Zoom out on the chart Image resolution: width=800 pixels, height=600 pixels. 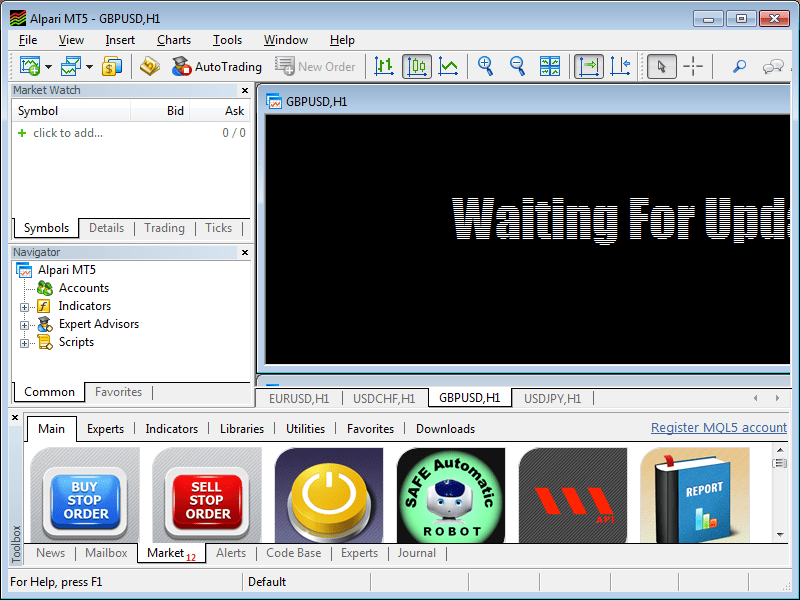tap(518, 67)
